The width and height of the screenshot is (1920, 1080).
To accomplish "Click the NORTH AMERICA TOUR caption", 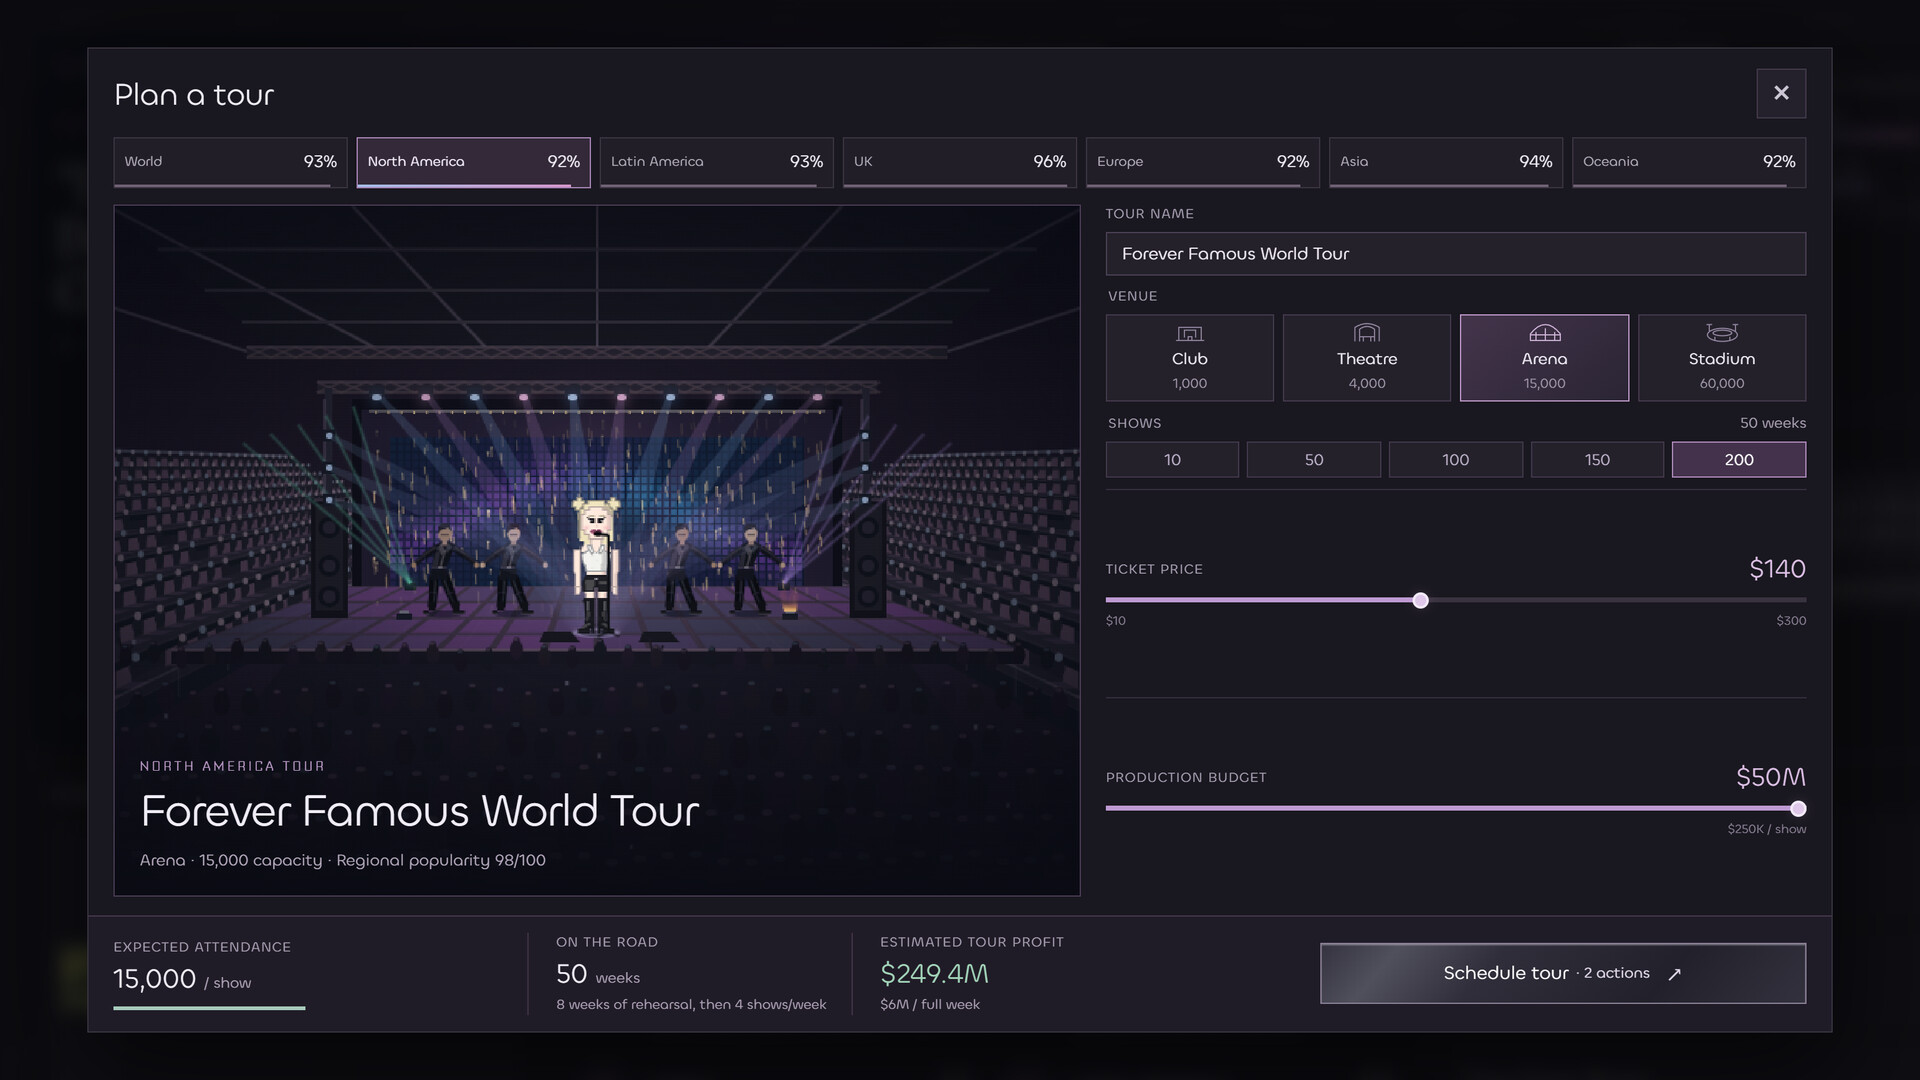I will click(x=232, y=766).
